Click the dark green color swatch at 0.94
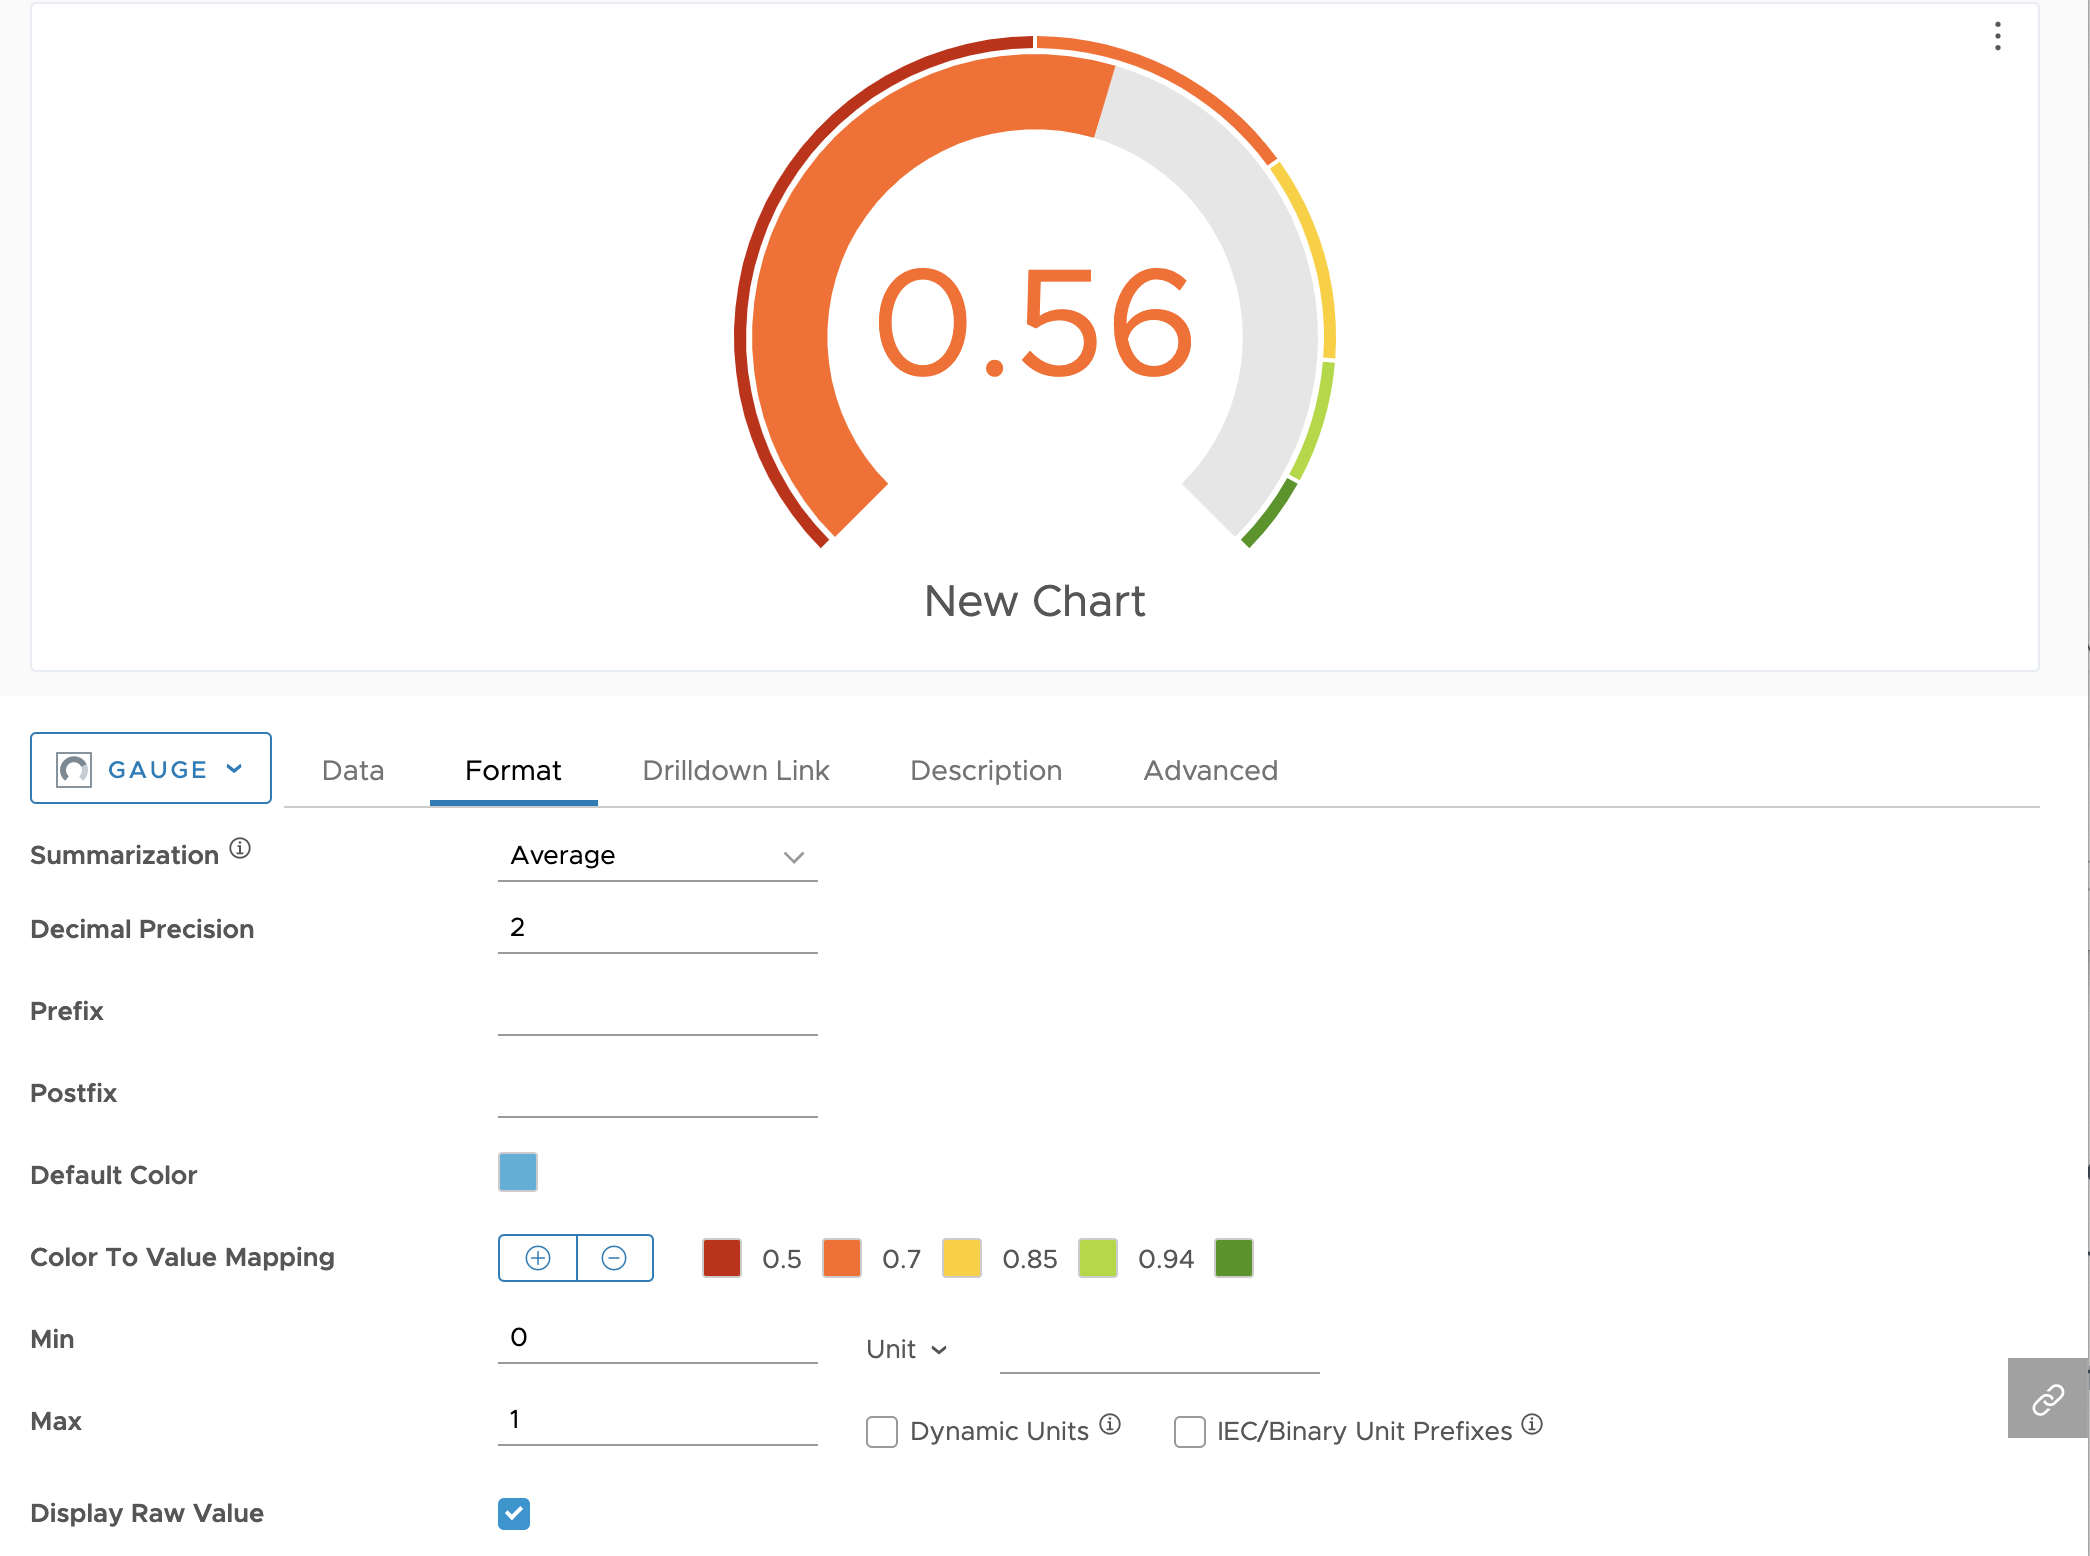 pyautogui.click(x=1235, y=1259)
